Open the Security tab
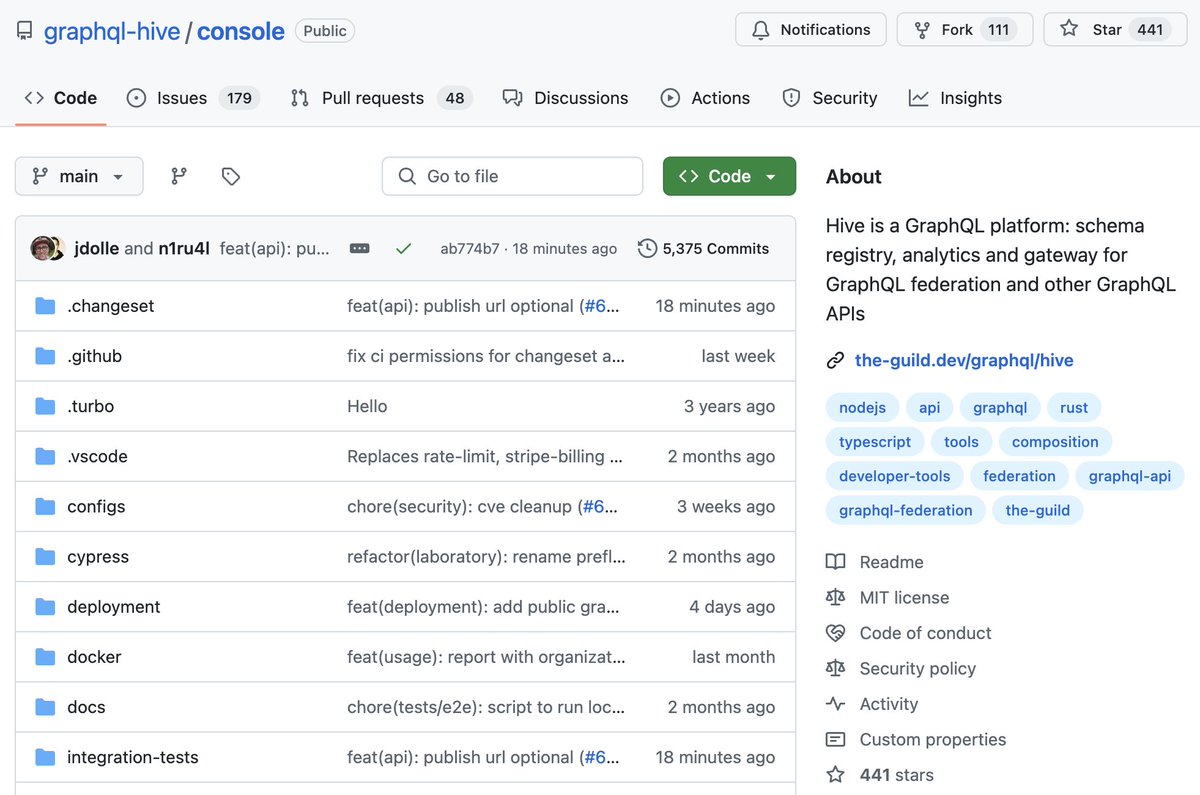Screen dimensions: 1200x795 coord(830,98)
